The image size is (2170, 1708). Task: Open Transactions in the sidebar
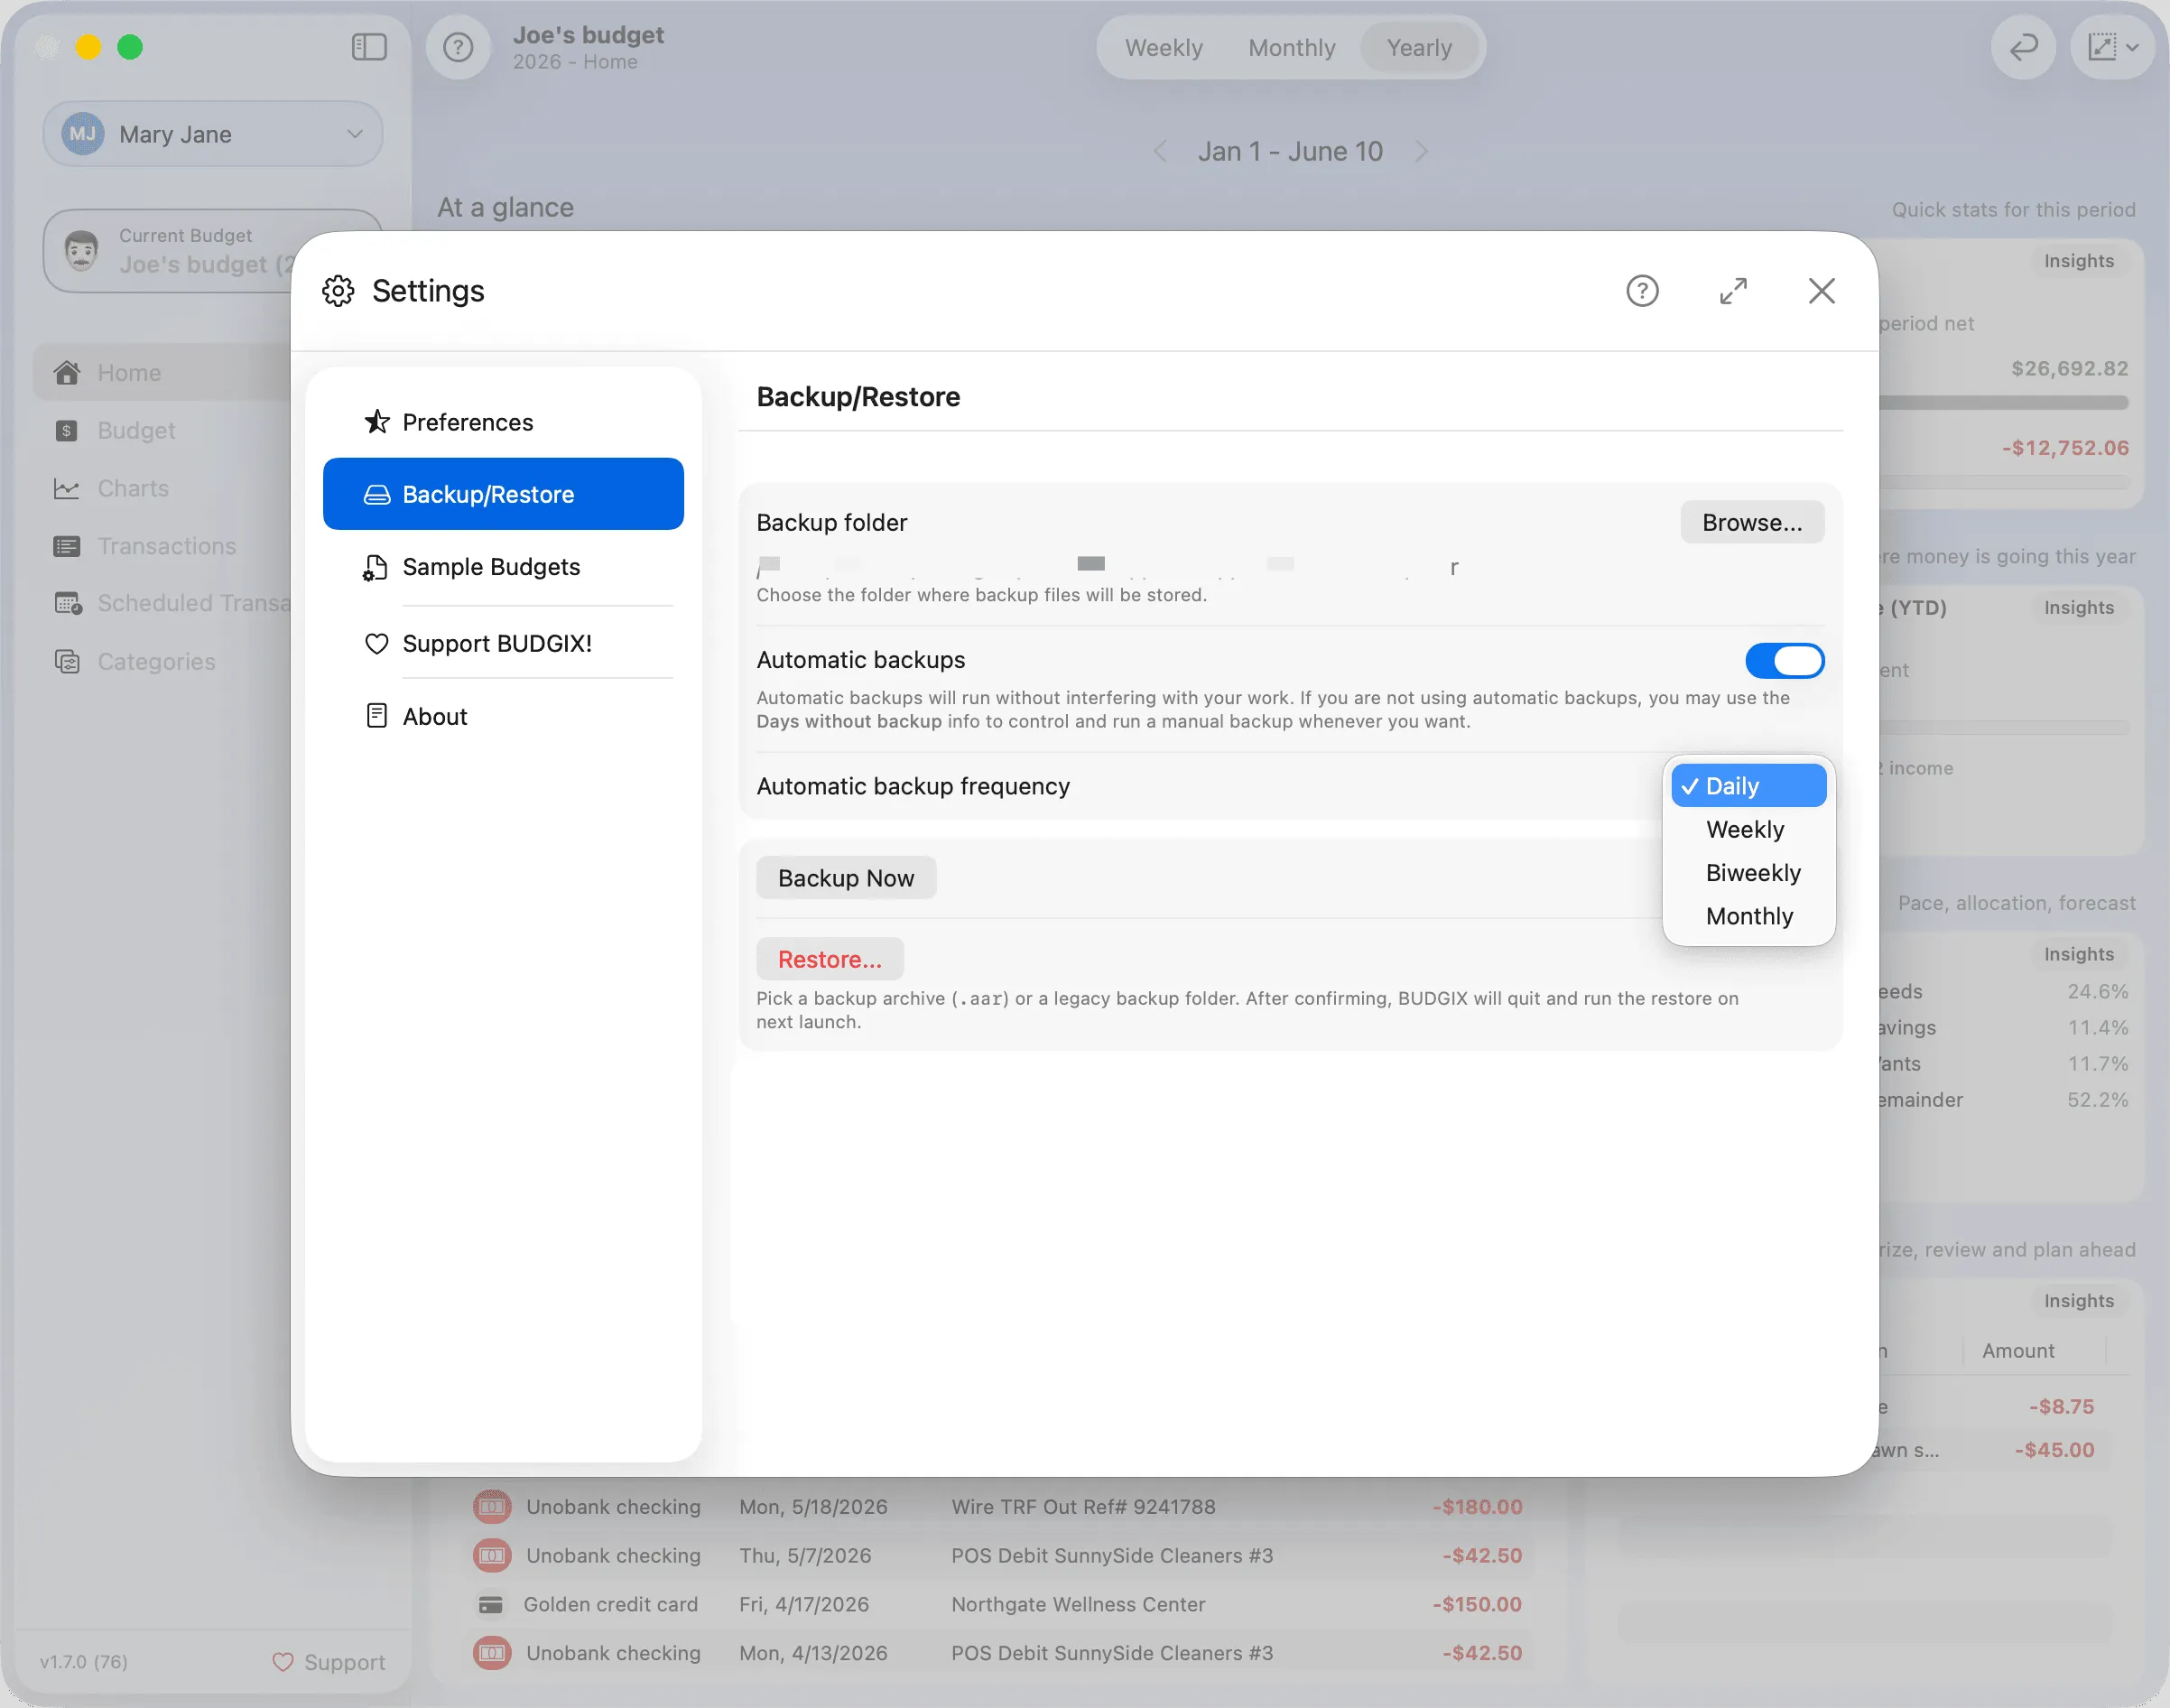[x=162, y=546]
